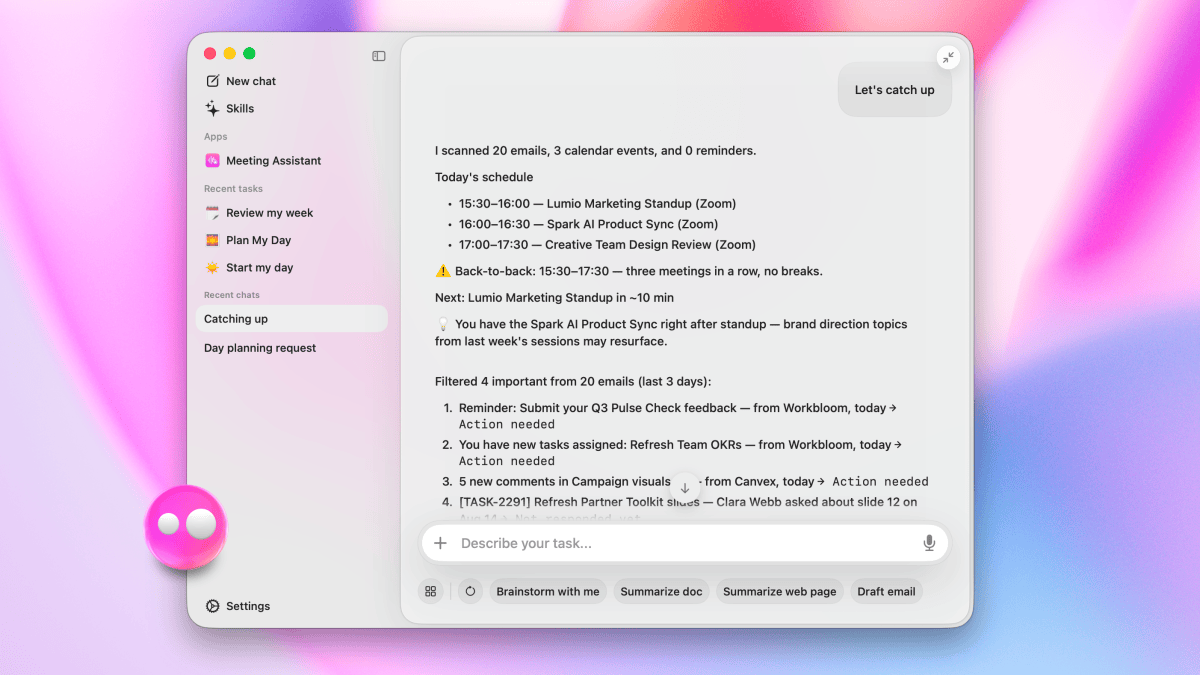Click the Start my day sun icon
1200x675 pixels.
212,267
